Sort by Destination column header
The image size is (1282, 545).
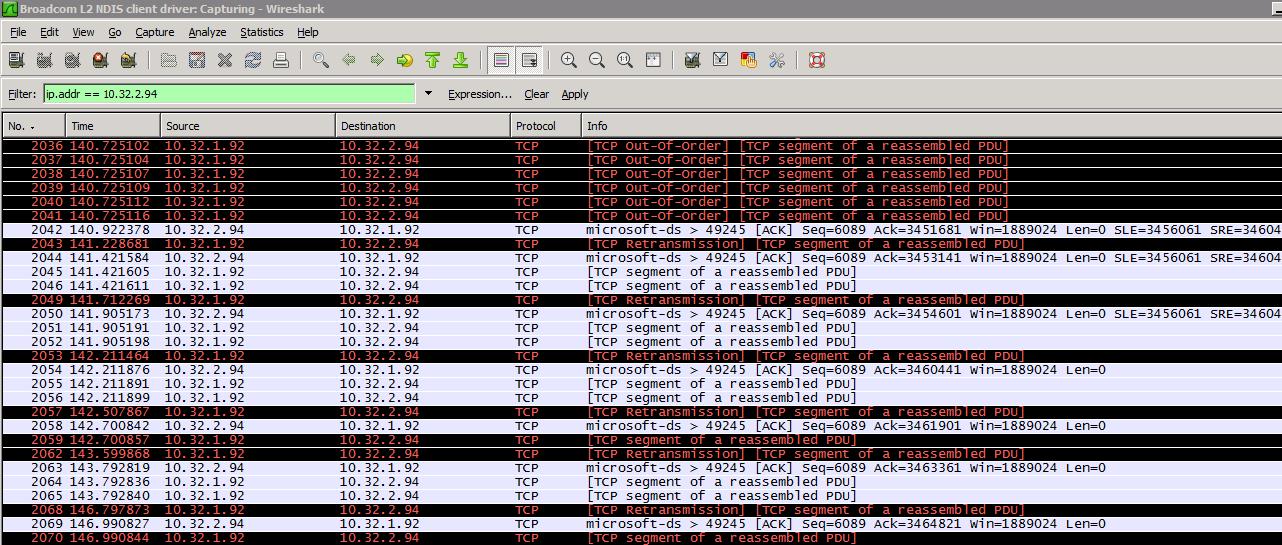coord(423,126)
